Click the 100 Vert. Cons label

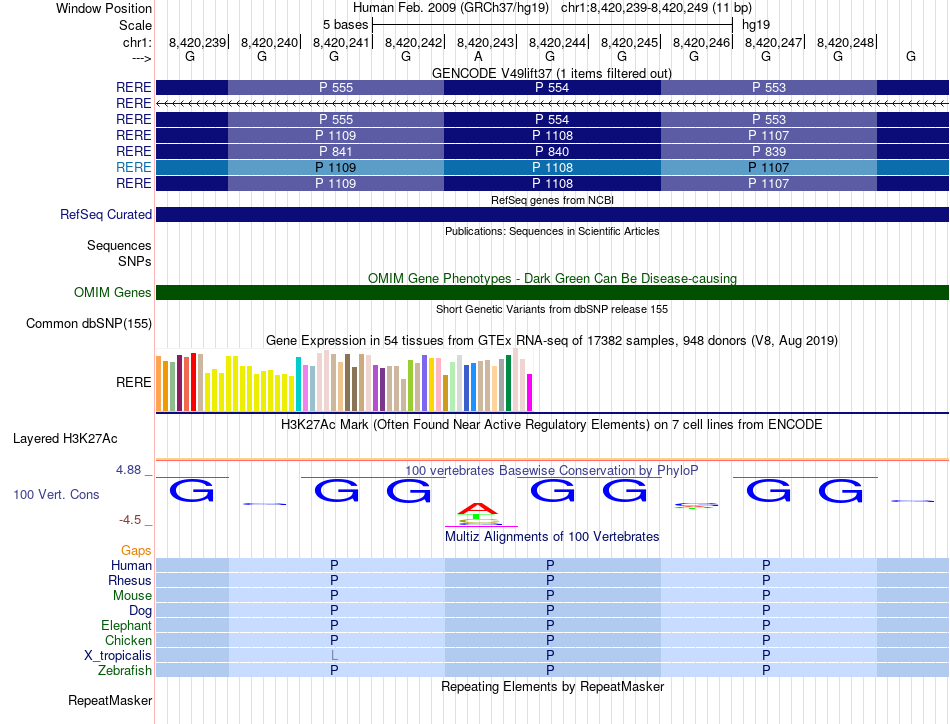(56, 494)
